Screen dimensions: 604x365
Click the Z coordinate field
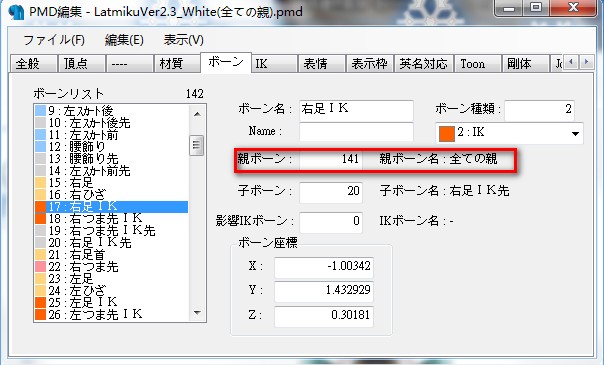[x=324, y=316]
